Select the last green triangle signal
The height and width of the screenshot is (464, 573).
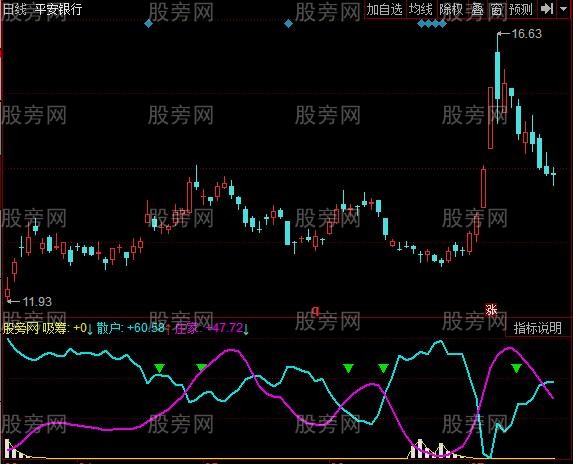pos(516,368)
